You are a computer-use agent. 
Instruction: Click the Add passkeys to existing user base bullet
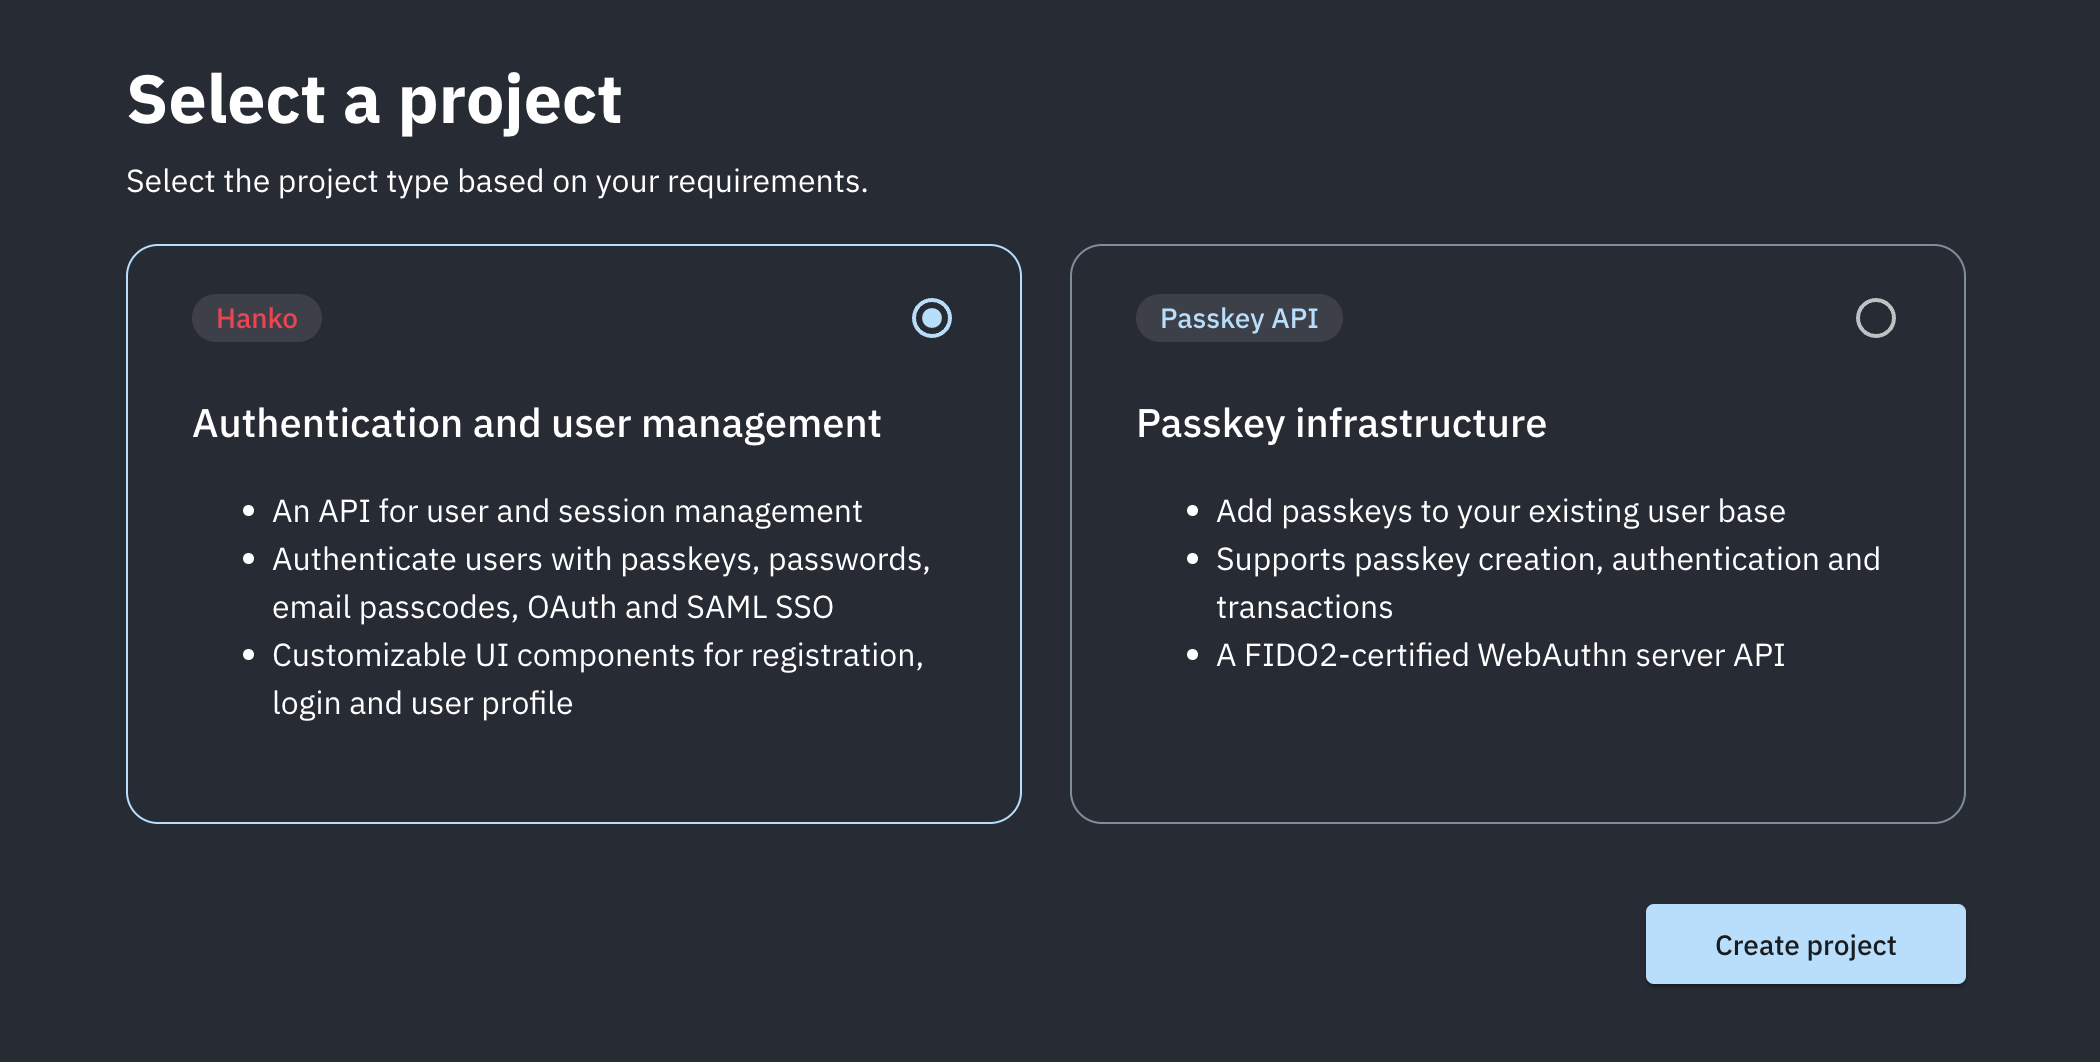pos(1500,511)
